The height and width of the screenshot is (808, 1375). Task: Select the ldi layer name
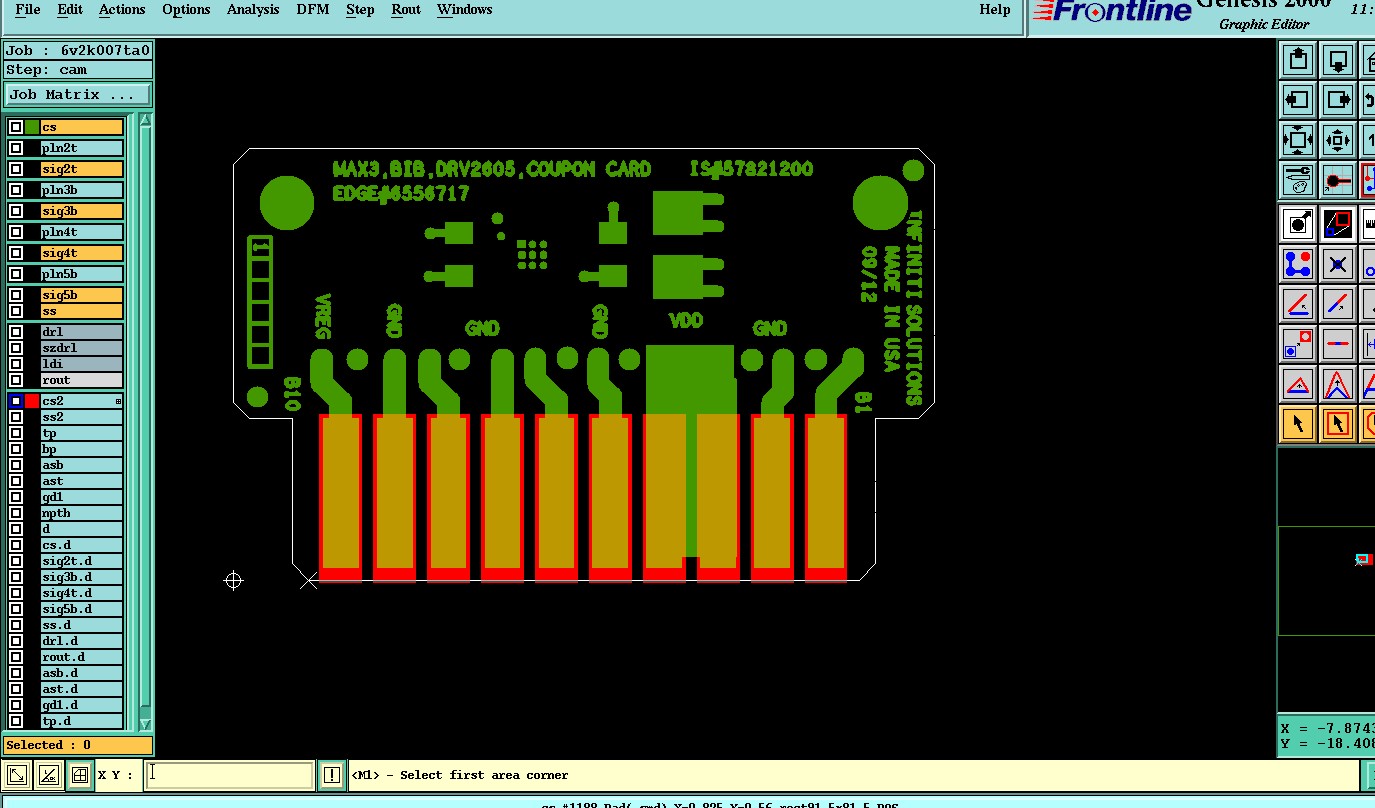81,364
